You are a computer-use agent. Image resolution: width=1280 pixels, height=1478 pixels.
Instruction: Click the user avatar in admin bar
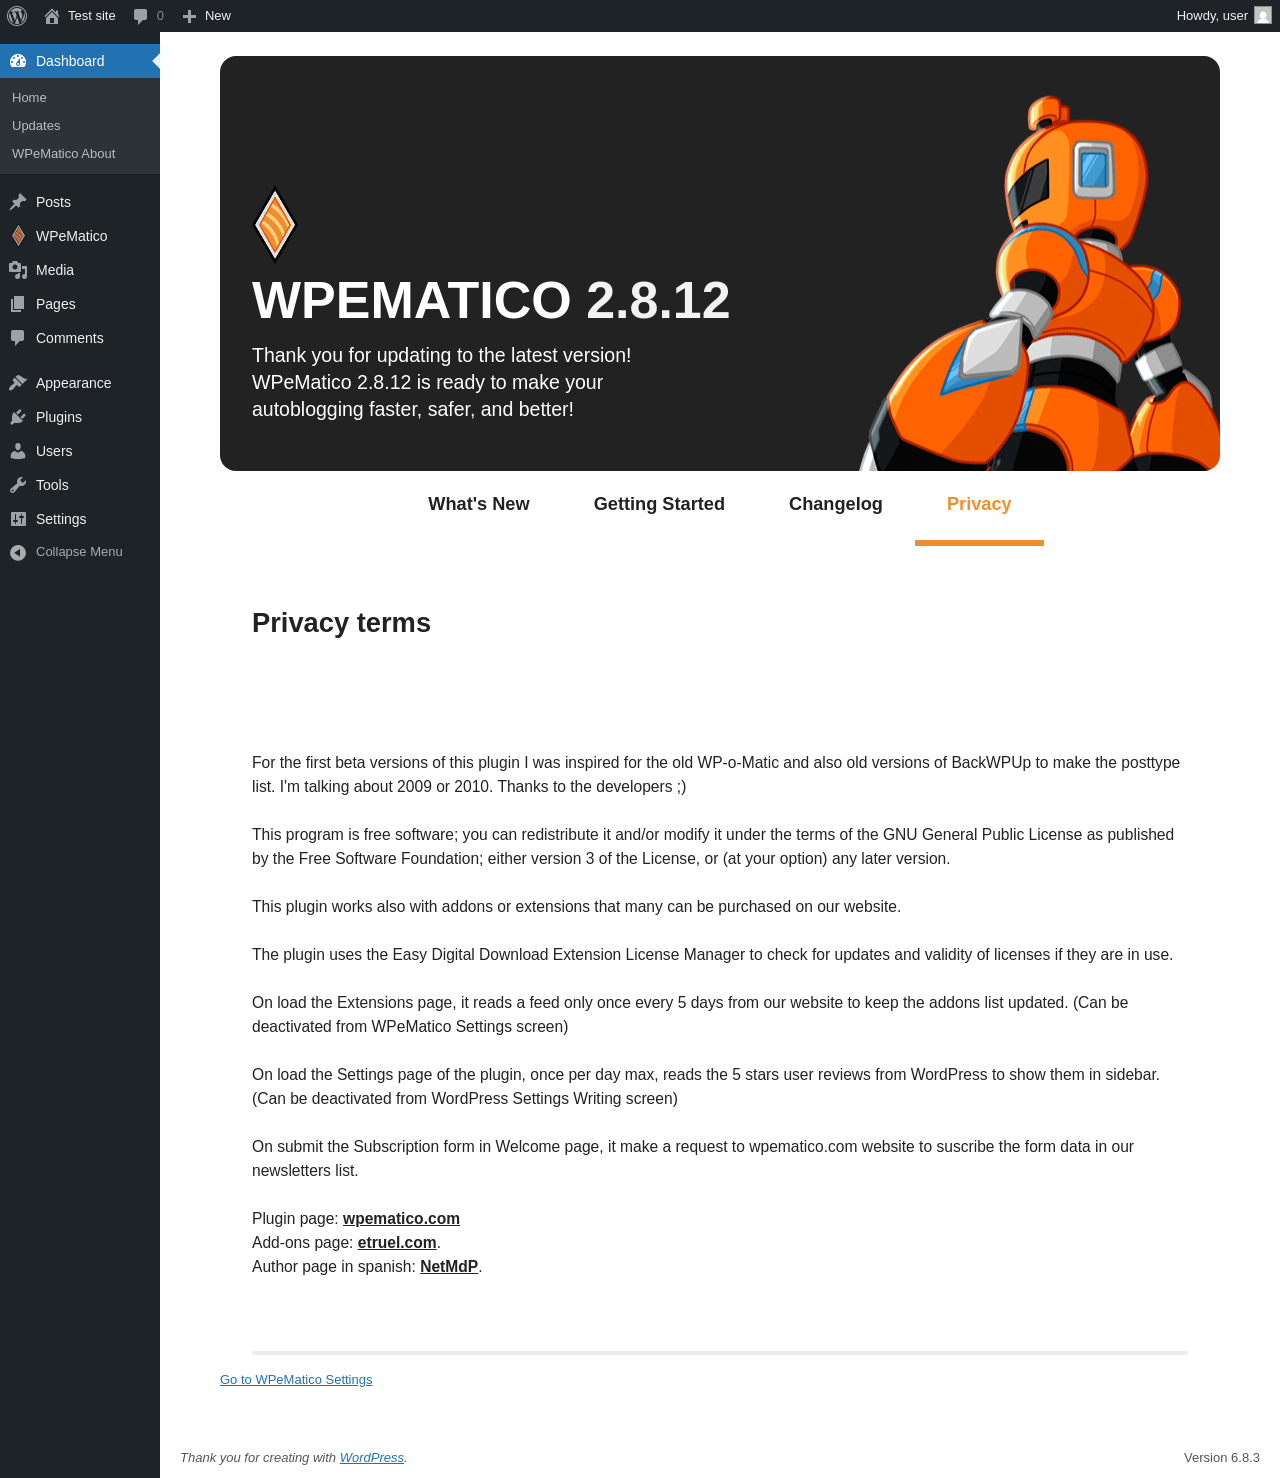tap(1263, 16)
